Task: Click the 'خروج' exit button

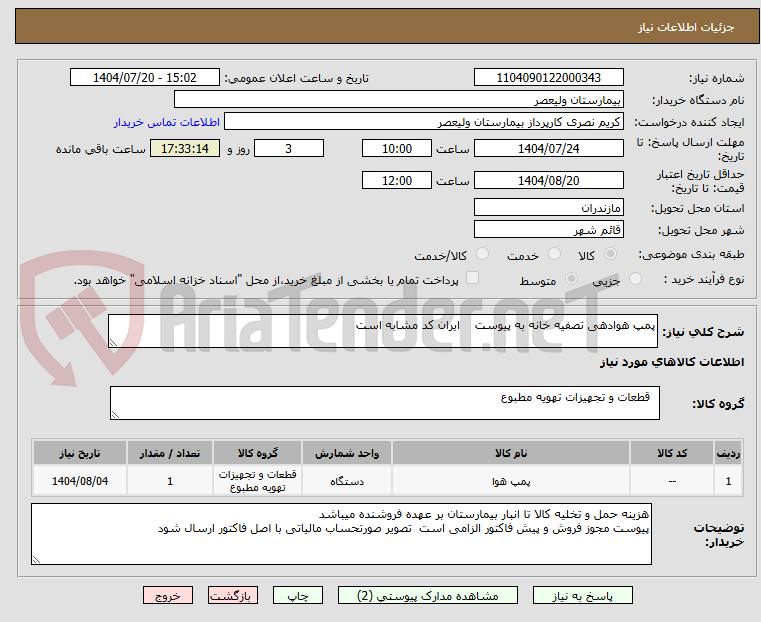Action: tap(168, 596)
